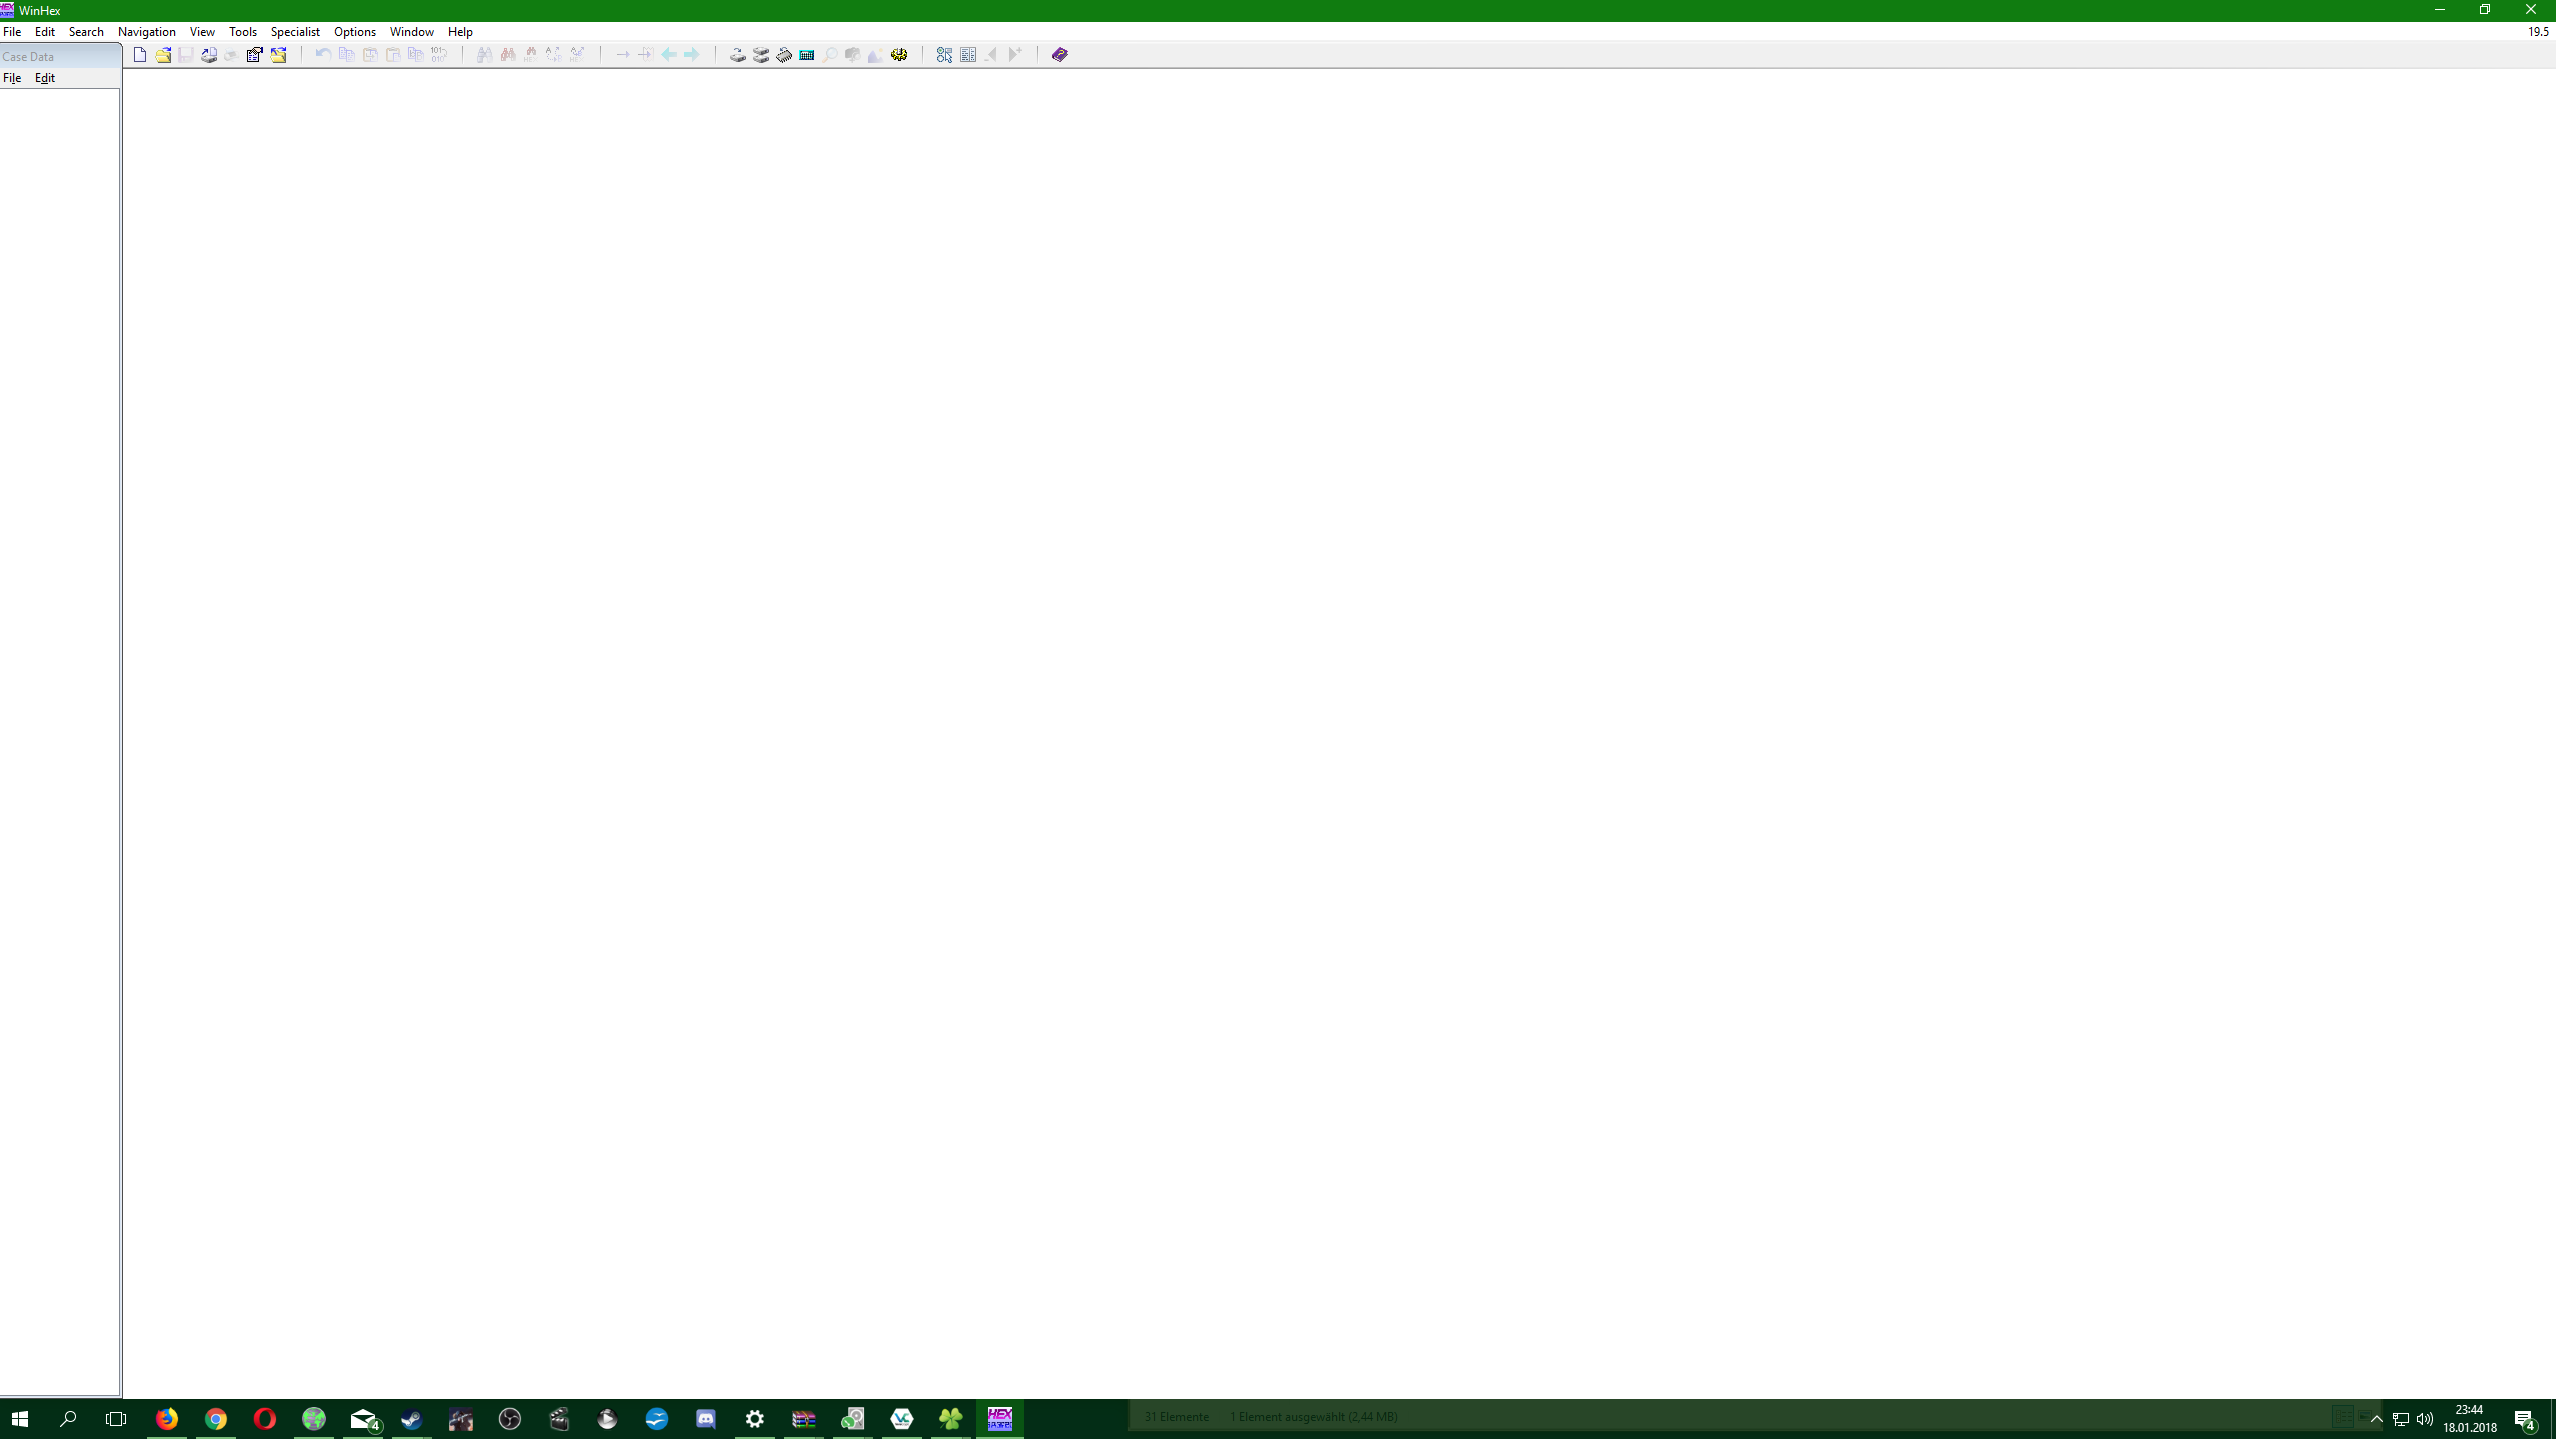Open the Tools menu
2556x1439 pixels.
[x=243, y=32]
